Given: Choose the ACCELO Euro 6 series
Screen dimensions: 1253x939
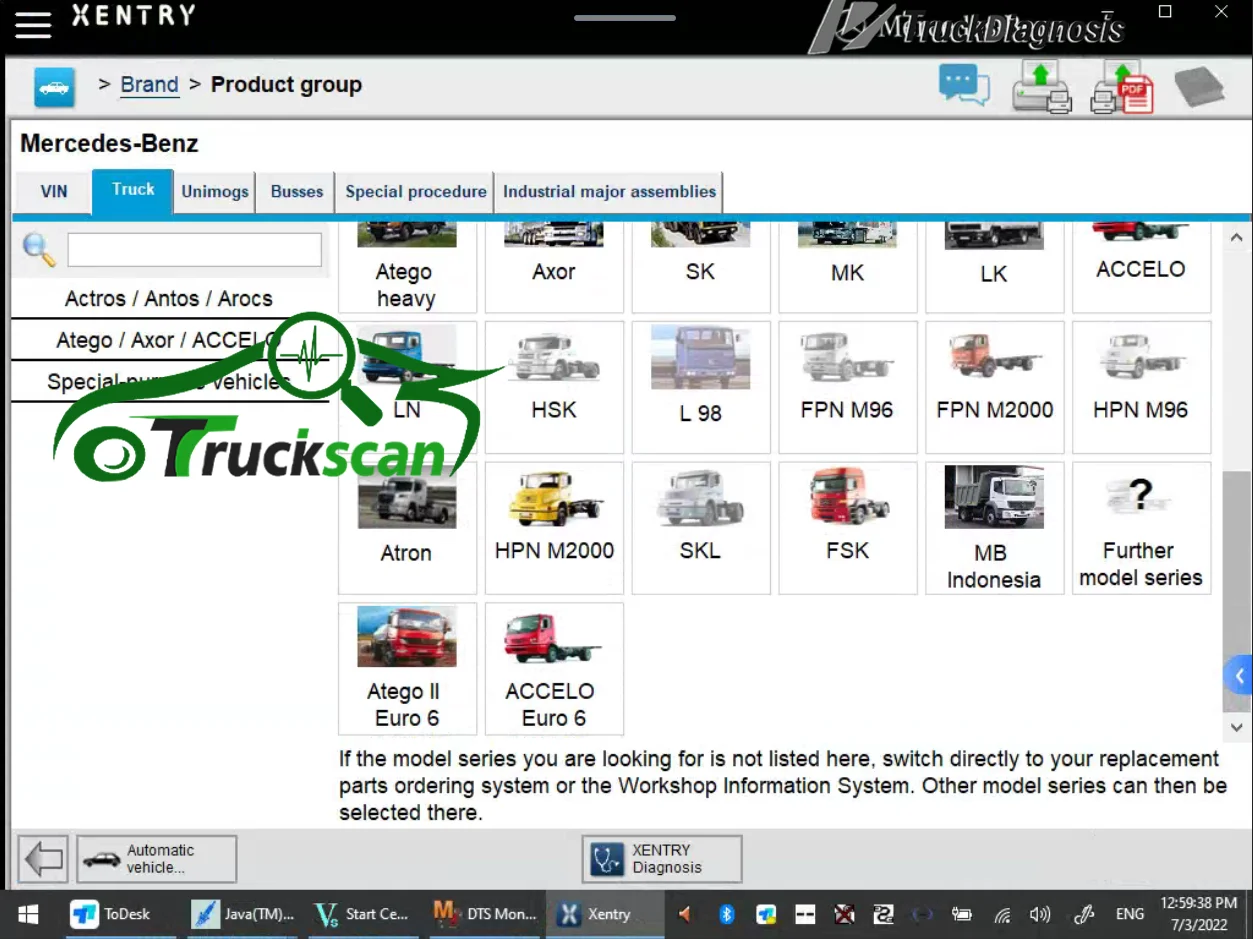Looking at the screenshot, I should tap(554, 669).
